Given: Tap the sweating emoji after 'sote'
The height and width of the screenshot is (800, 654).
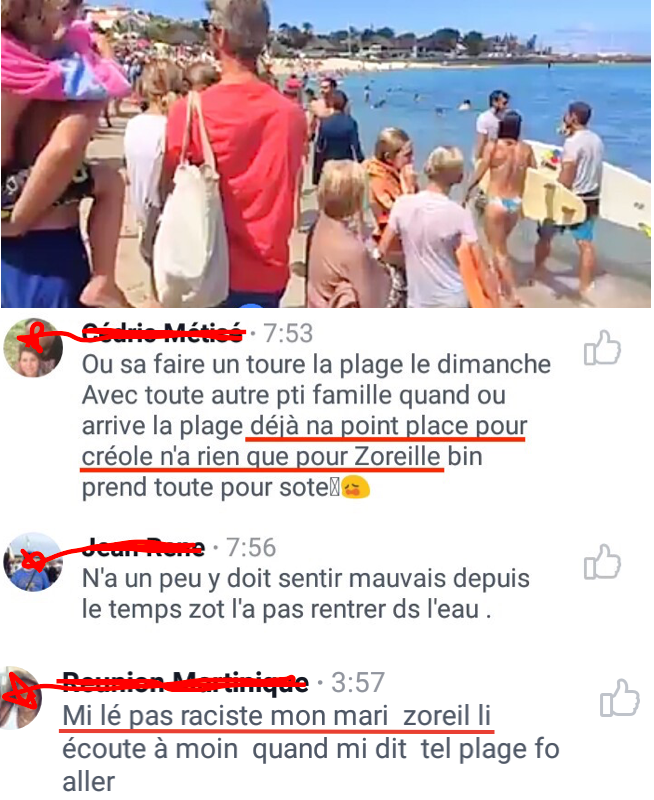Looking at the screenshot, I should pyautogui.click(x=355, y=487).
